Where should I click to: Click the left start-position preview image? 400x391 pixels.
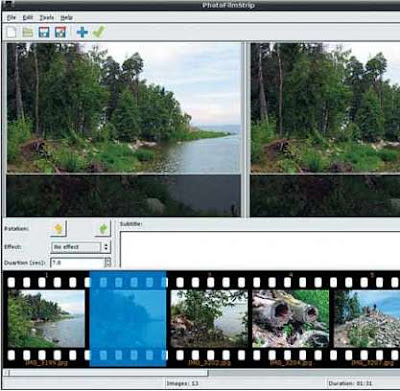coord(123,130)
